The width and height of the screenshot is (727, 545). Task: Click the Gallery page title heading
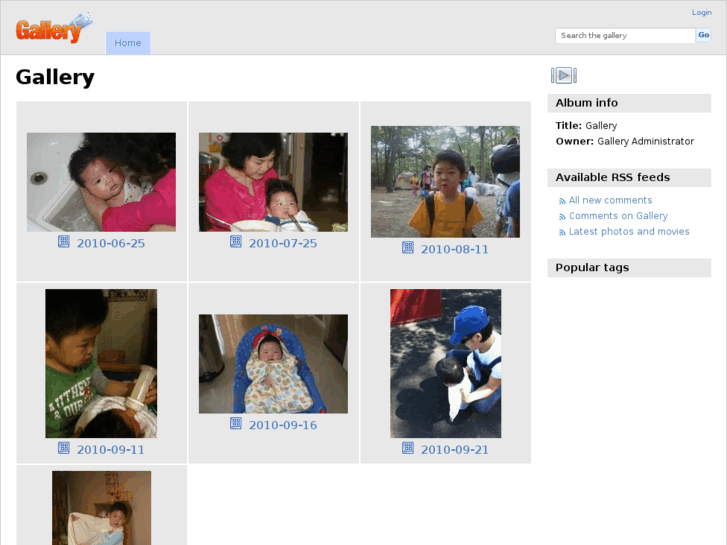coord(55,77)
